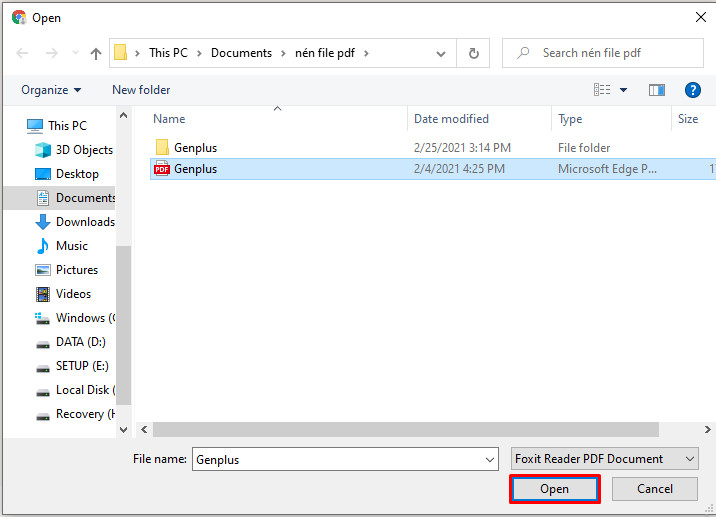Sort by Name column header
Screen dimensions: 716x517
pyautogui.click(x=169, y=119)
